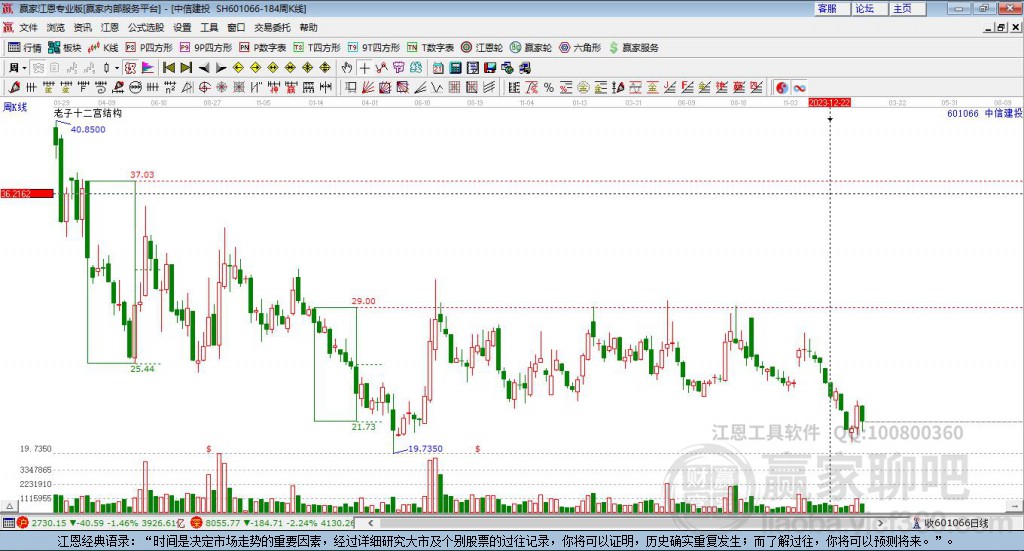This screenshot has width=1024, height=551.
Task: Open the P四方形 tool
Action: [x=149, y=48]
